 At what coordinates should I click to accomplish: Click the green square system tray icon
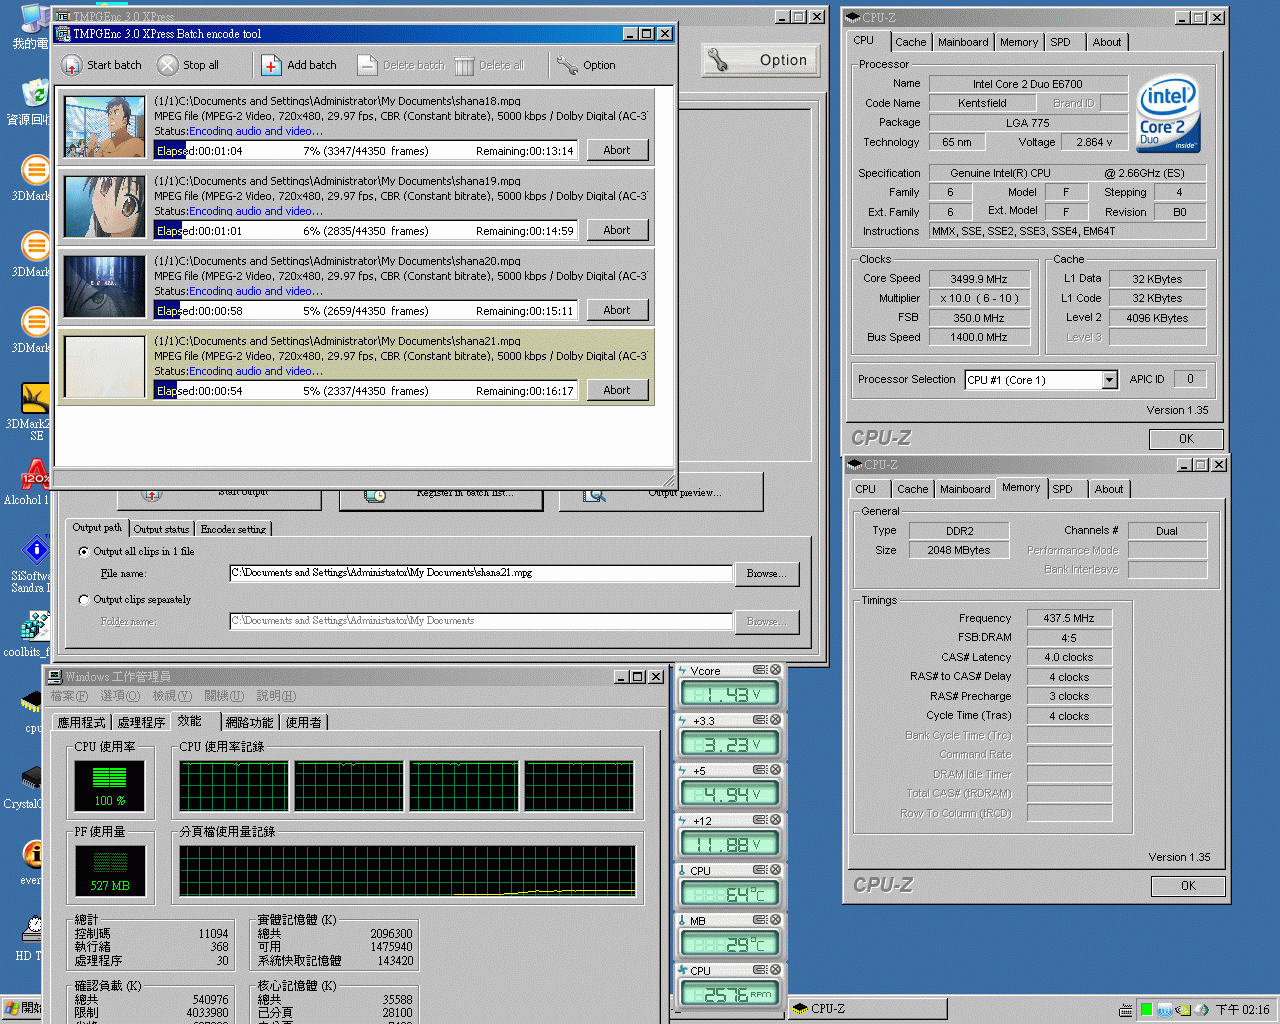tap(1147, 1010)
